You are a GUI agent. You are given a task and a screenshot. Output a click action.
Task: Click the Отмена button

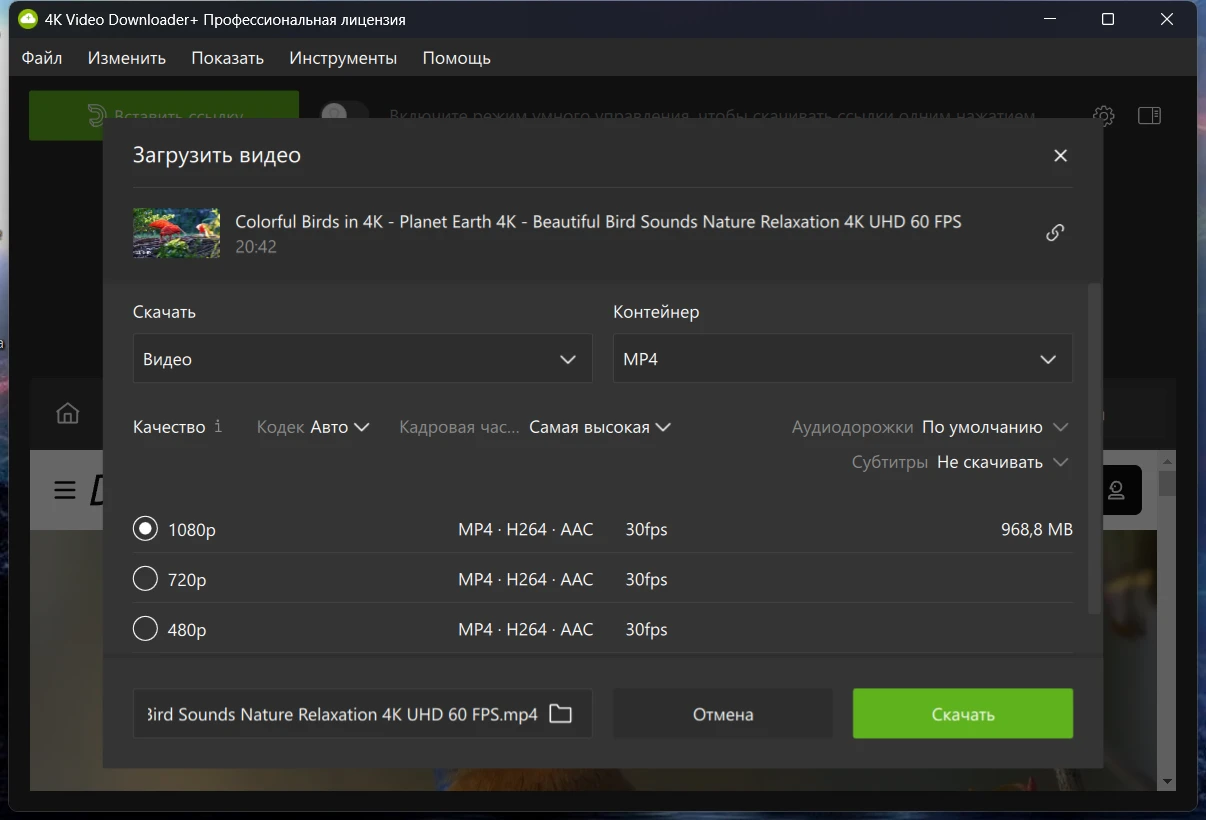tap(722, 714)
